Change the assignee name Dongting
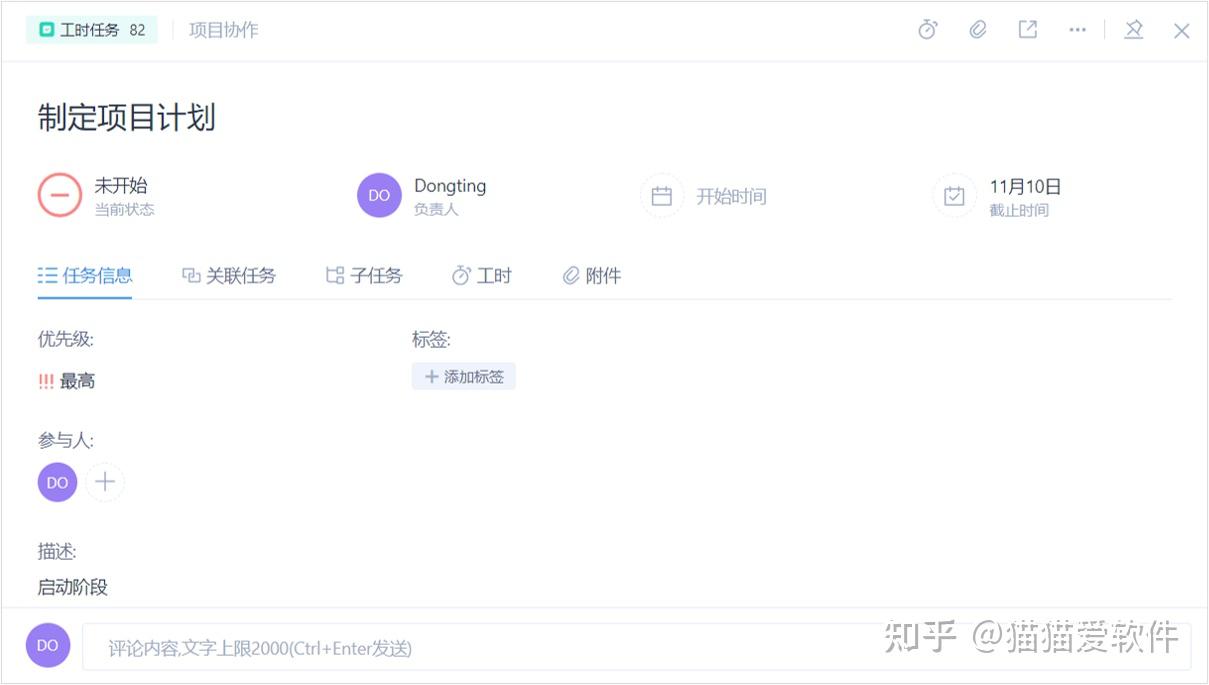The width and height of the screenshot is (1209, 685). (x=450, y=186)
